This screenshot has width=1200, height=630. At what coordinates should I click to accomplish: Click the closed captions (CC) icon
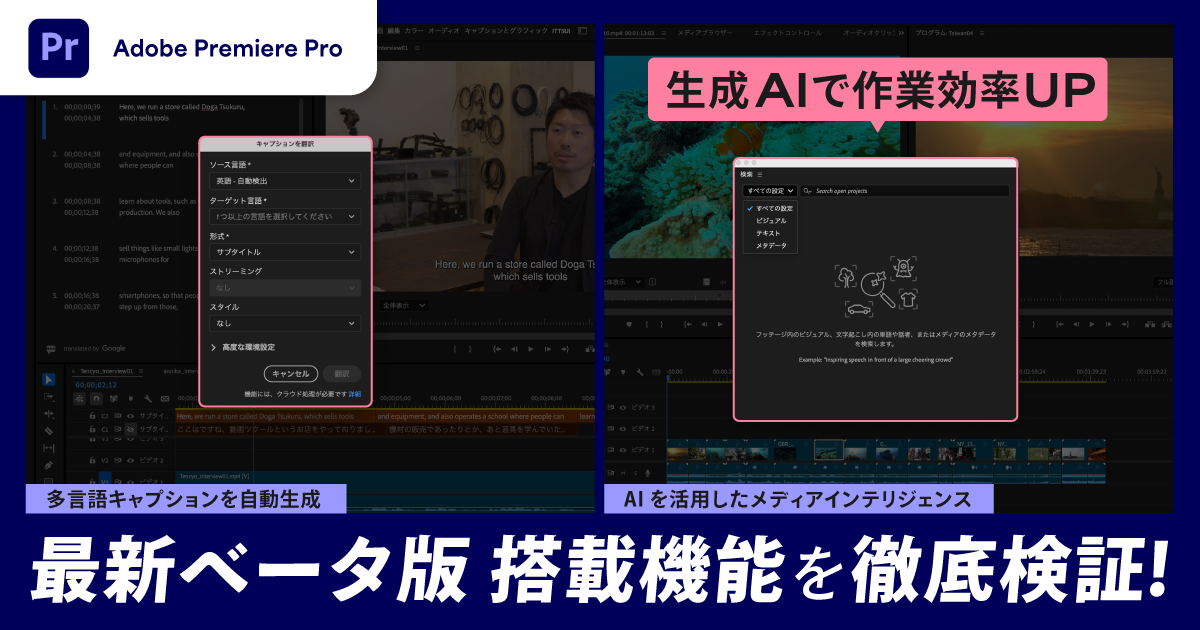point(163,398)
